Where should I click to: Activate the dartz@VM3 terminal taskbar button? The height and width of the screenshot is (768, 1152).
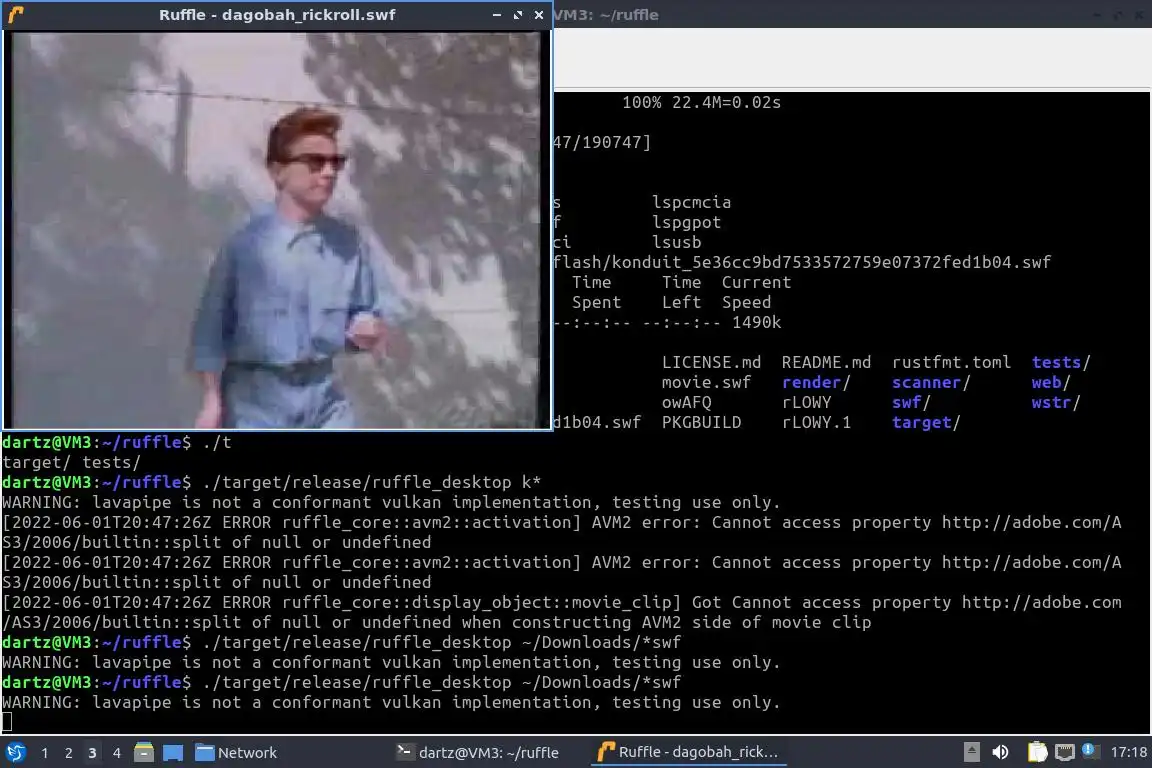point(478,753)
